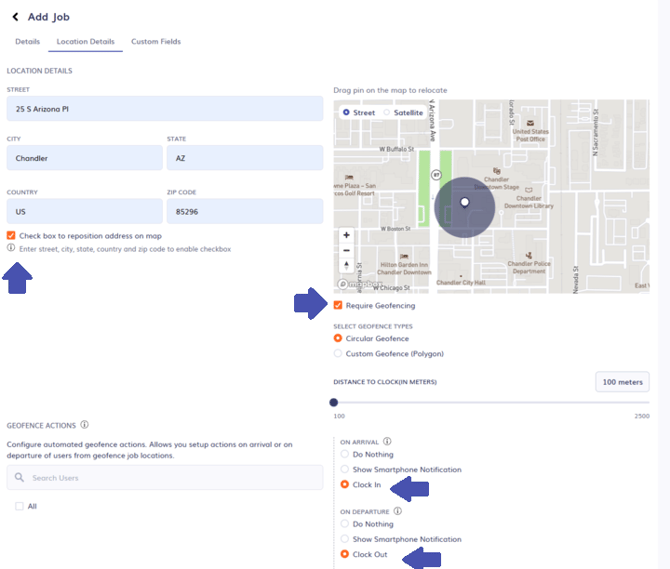Screen dimensions: 670x569
Task: Reset map compass orientation
Action: 347,265
